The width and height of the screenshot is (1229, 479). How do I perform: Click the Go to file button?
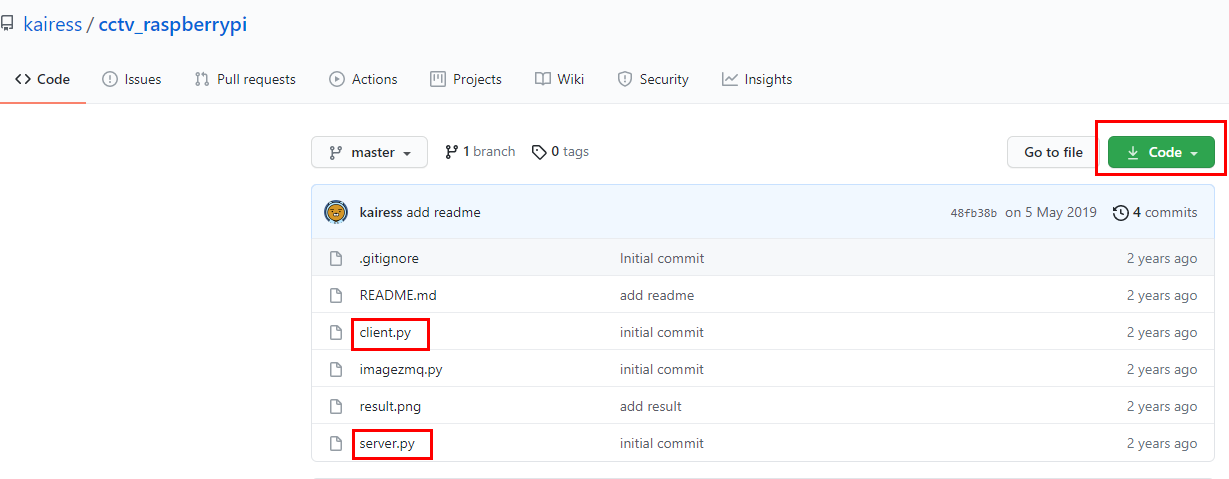point(1053,152)
